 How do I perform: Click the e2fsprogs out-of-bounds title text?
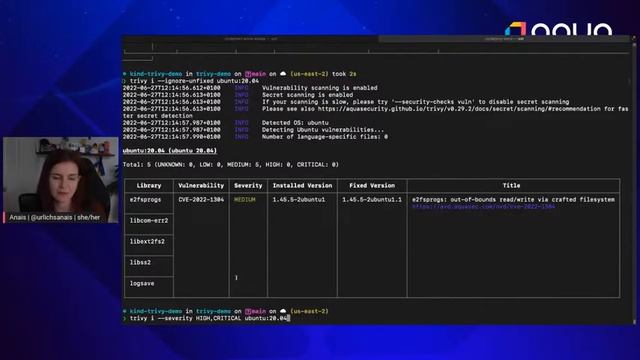(x=513, y=200)
